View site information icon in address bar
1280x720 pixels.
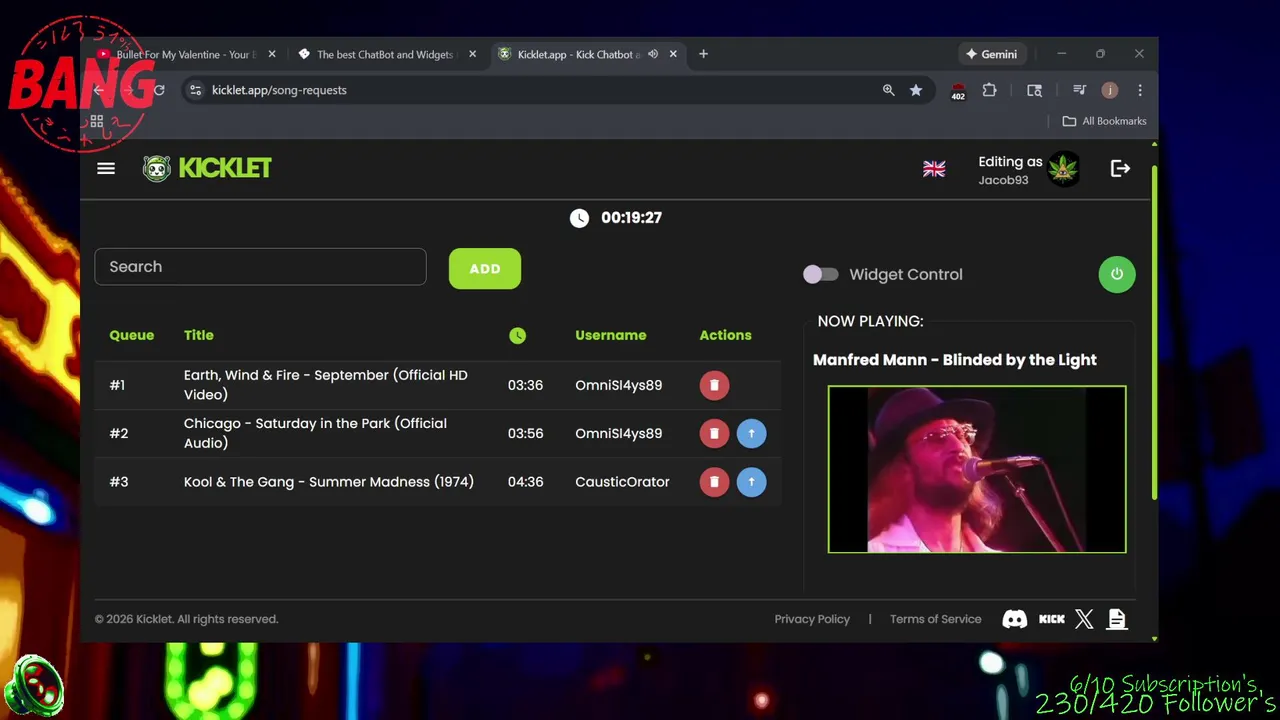[196, 90]
